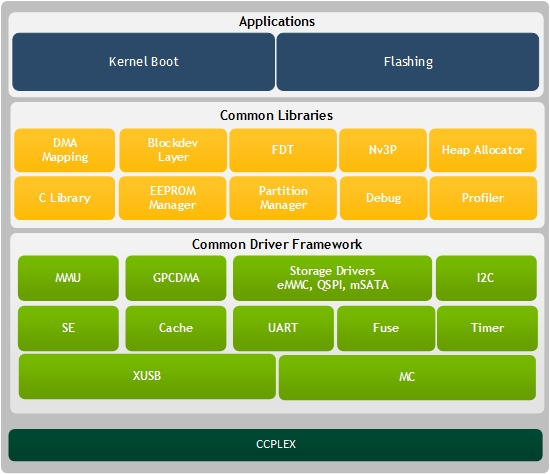Click the FDT library block

[x=283, y=150]
